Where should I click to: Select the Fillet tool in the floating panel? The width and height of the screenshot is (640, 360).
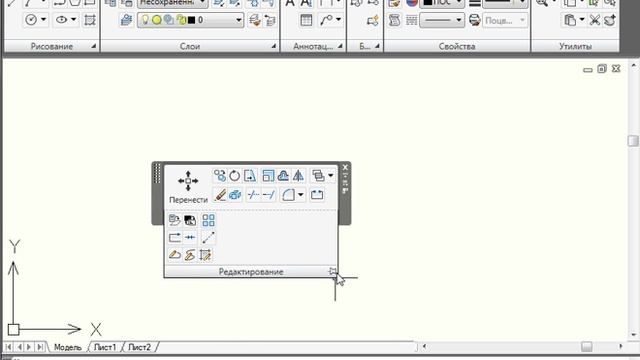point(288,195)
